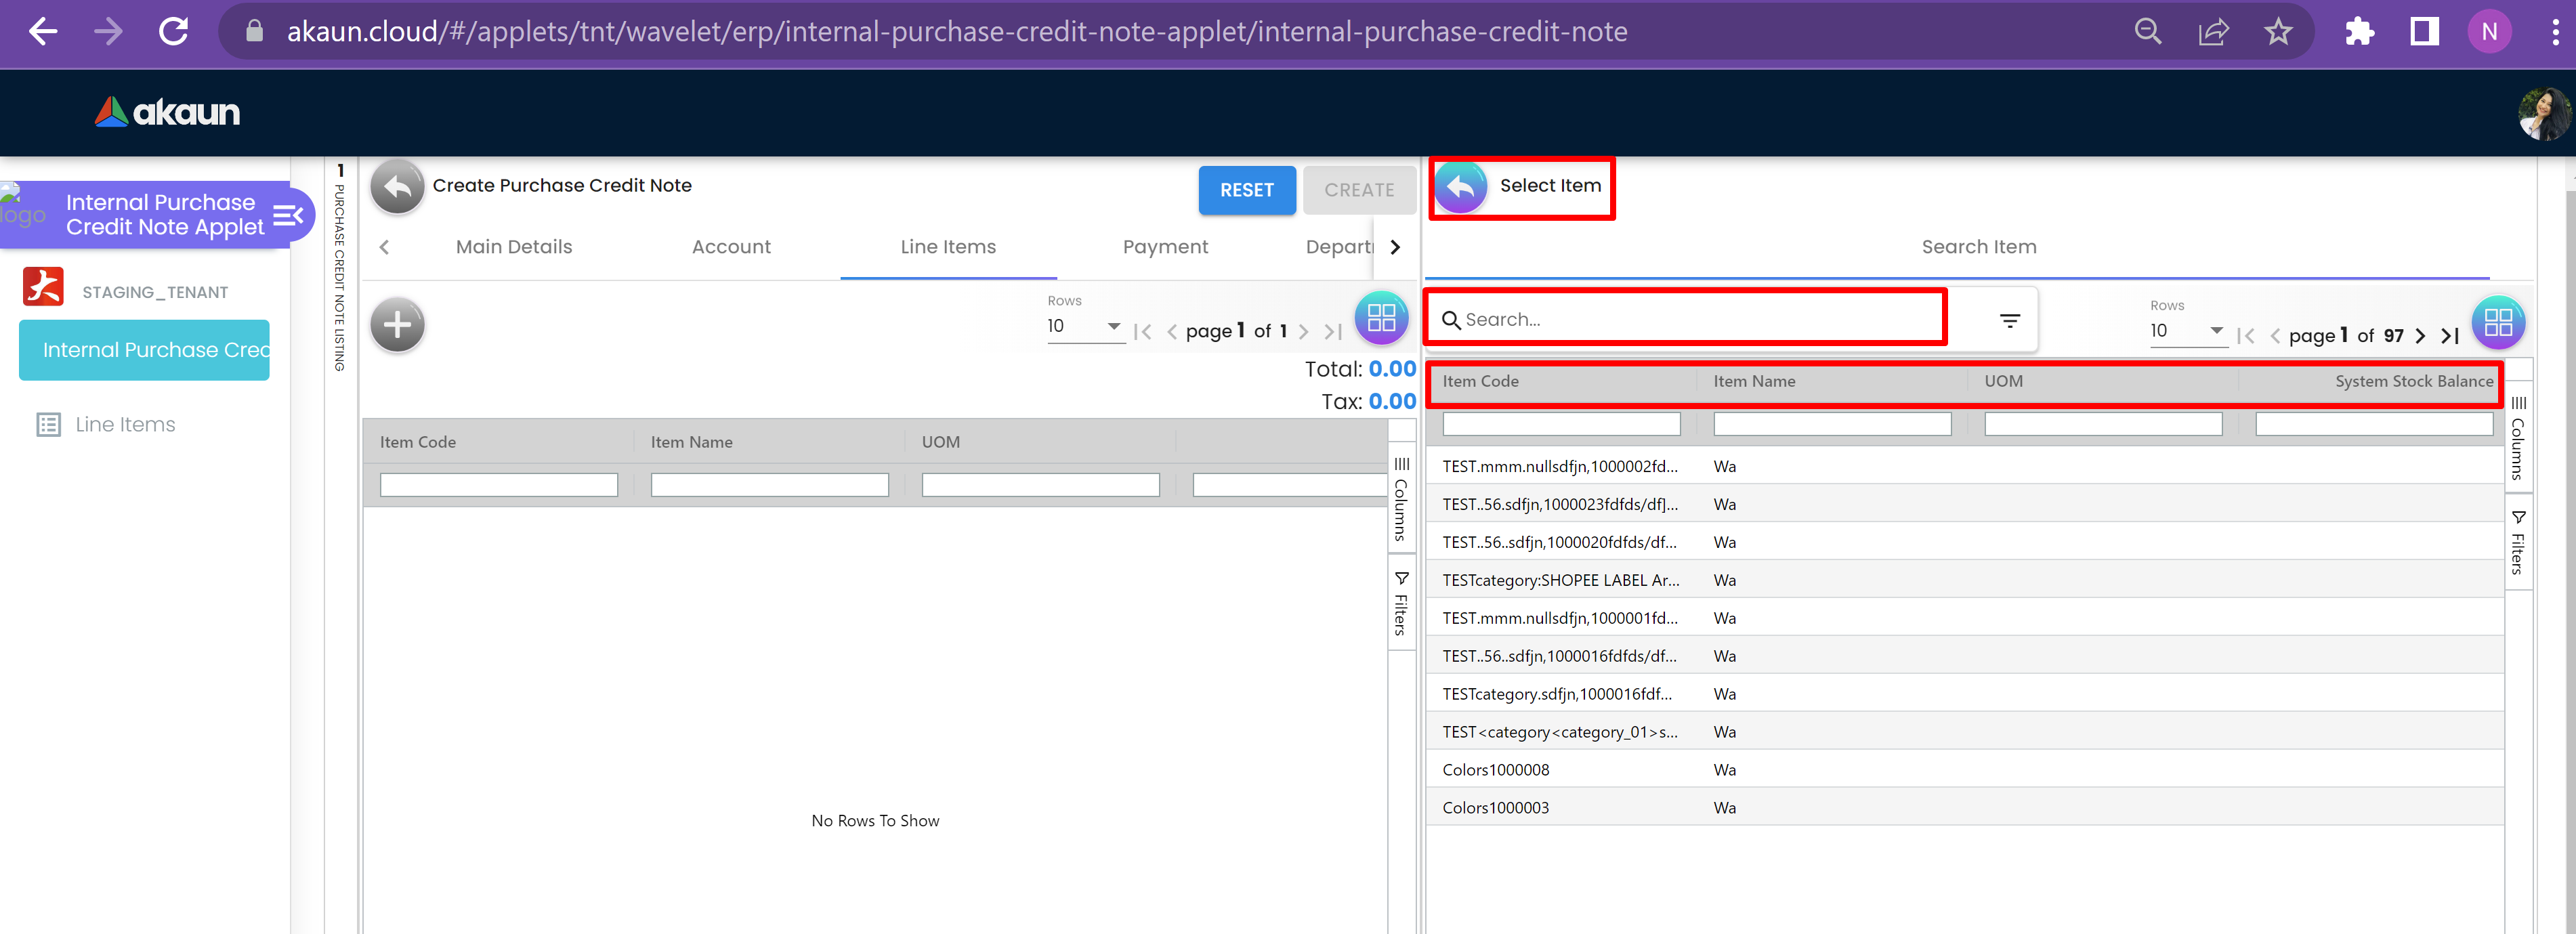Go to next page of item search results
This screenshot has width=2576, height=934.
2420,336
